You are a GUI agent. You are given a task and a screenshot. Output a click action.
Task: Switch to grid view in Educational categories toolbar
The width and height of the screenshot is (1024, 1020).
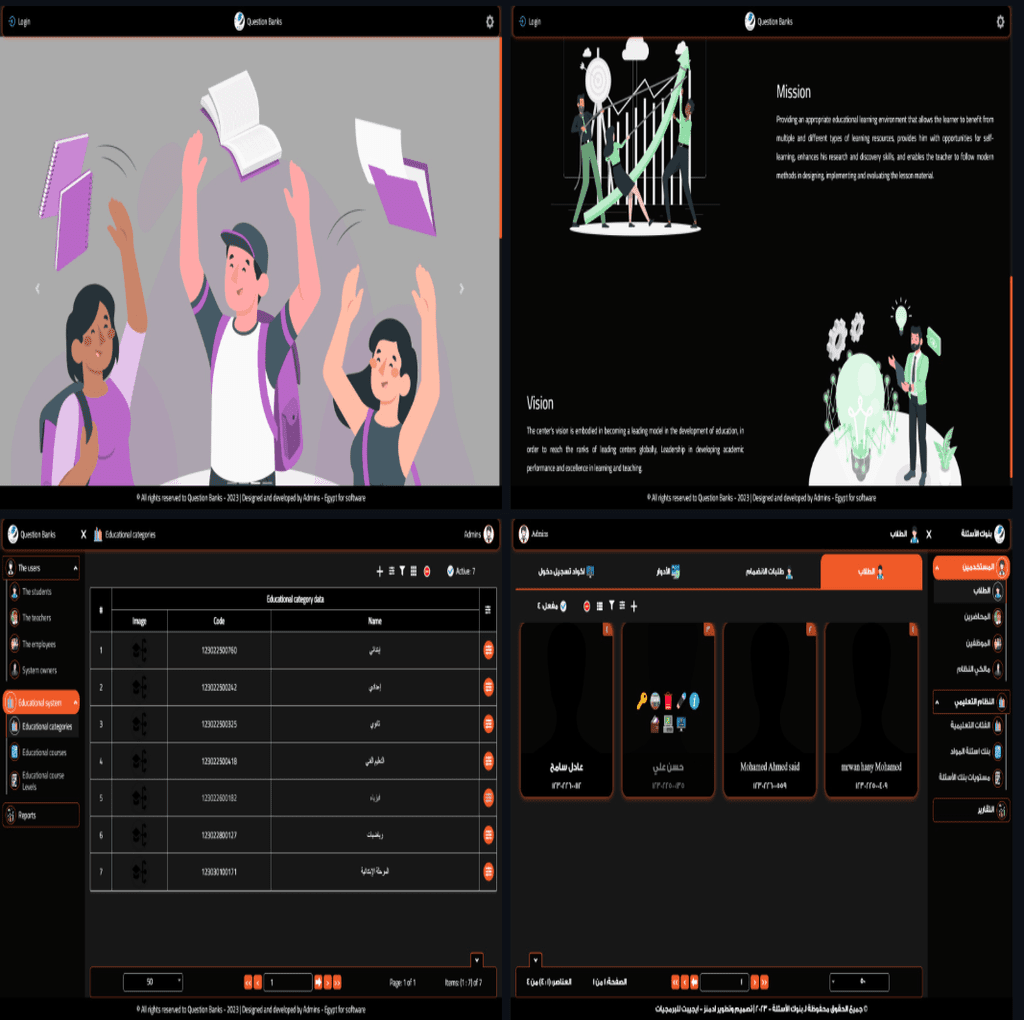(x=413, y=571)
